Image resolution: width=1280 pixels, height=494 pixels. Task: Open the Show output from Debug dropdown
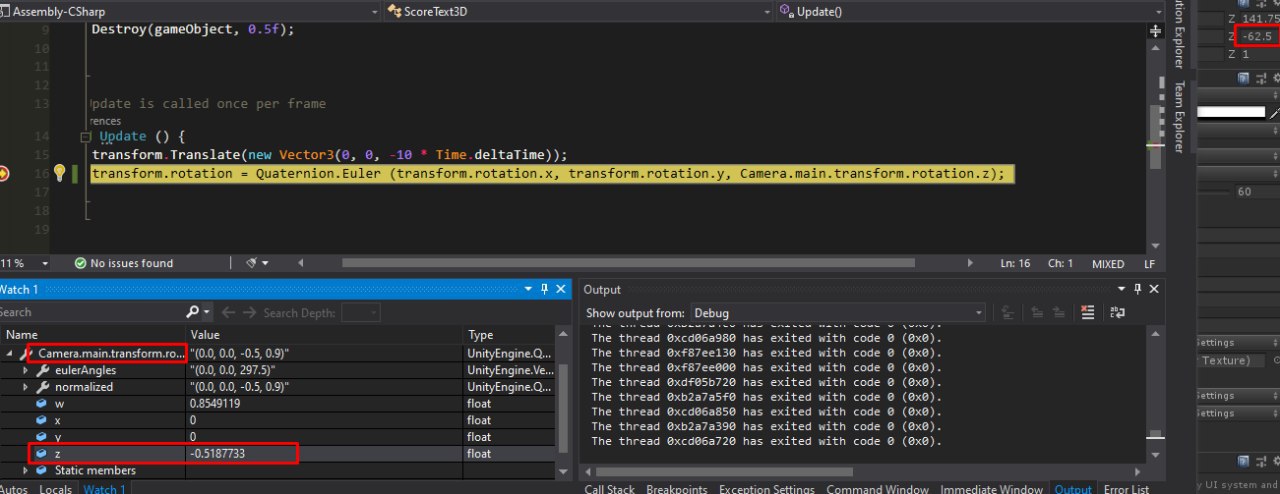click(x=836, y=313)
